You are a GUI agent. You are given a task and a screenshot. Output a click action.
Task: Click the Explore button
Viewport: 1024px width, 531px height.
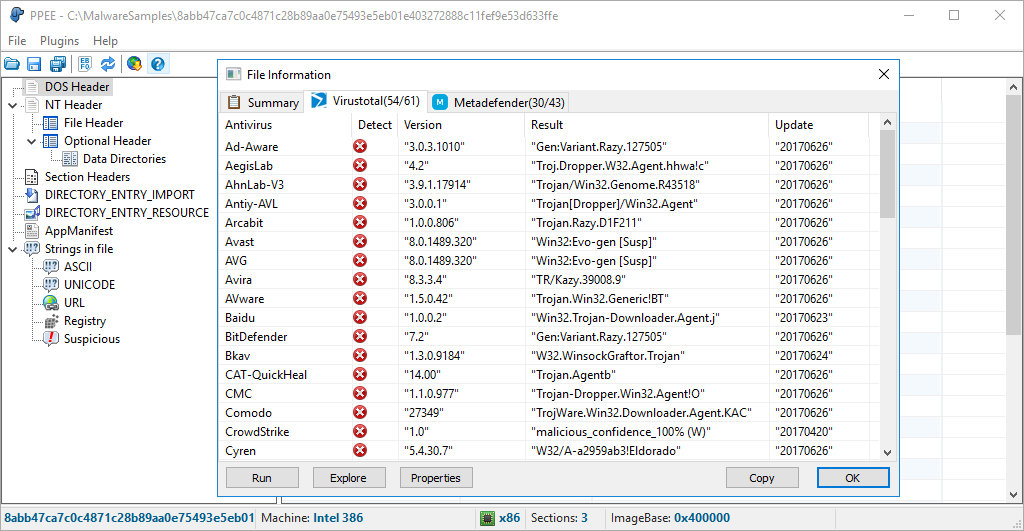click(x=349, y=477)
